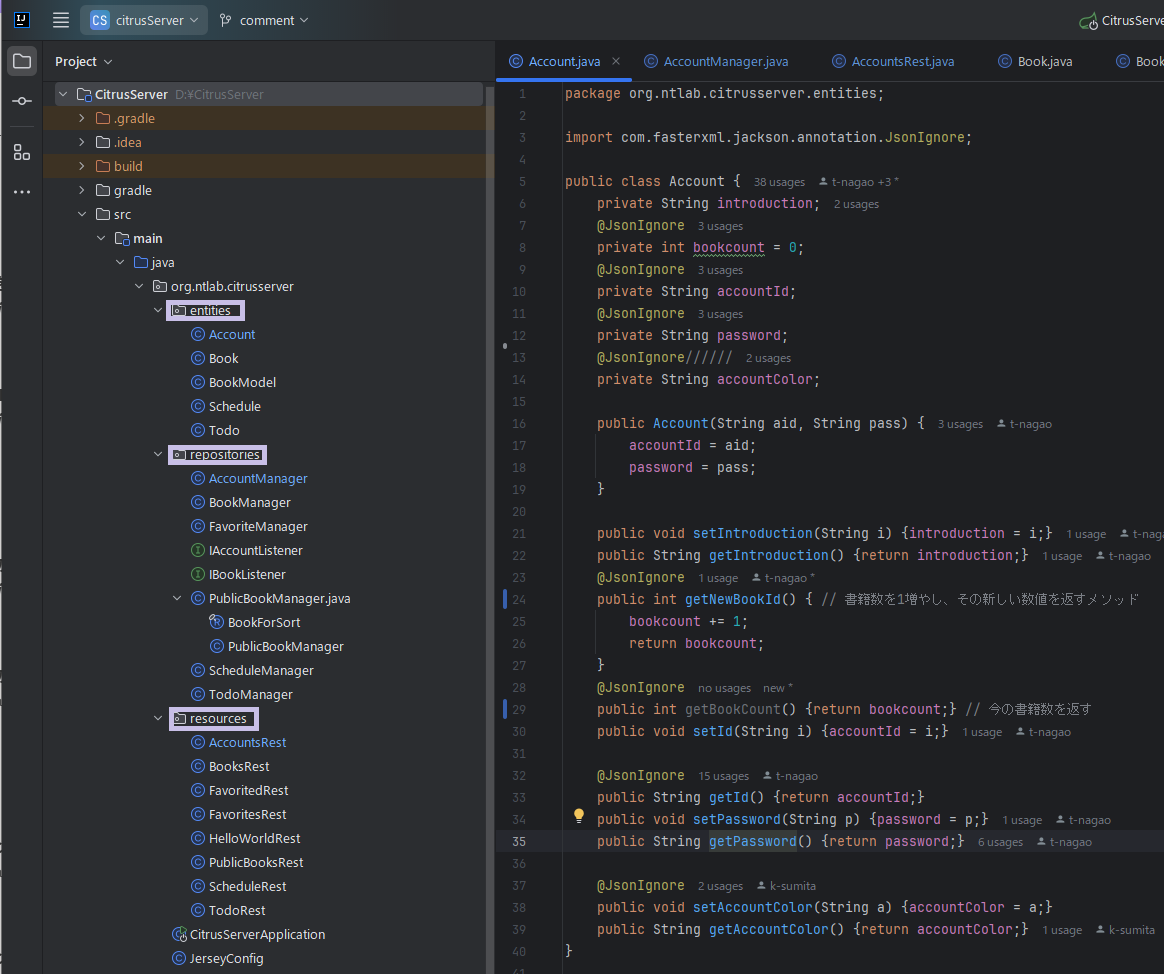The image size is (1164, 974).
Task: Select the gradle folder in the tree
Action: 132,190
